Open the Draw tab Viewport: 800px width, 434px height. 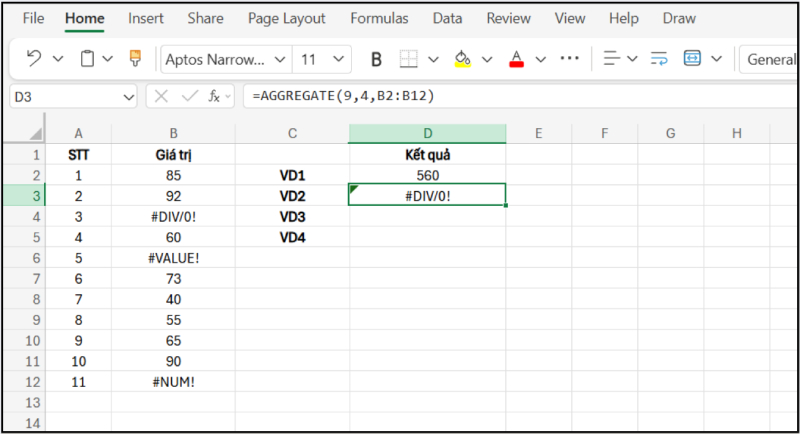679,18
